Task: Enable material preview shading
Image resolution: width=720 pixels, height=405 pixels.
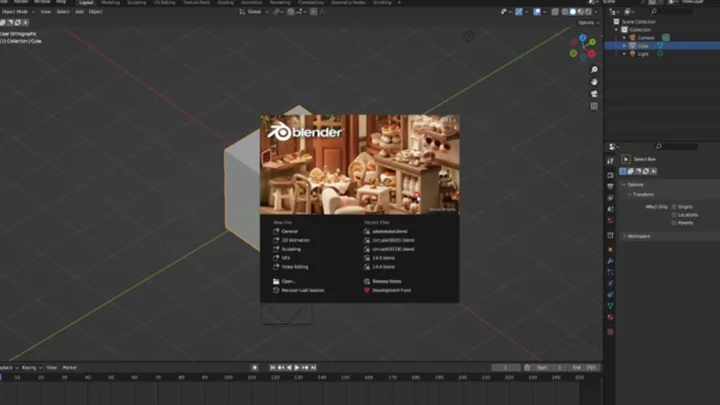Action: pos(580,12)
